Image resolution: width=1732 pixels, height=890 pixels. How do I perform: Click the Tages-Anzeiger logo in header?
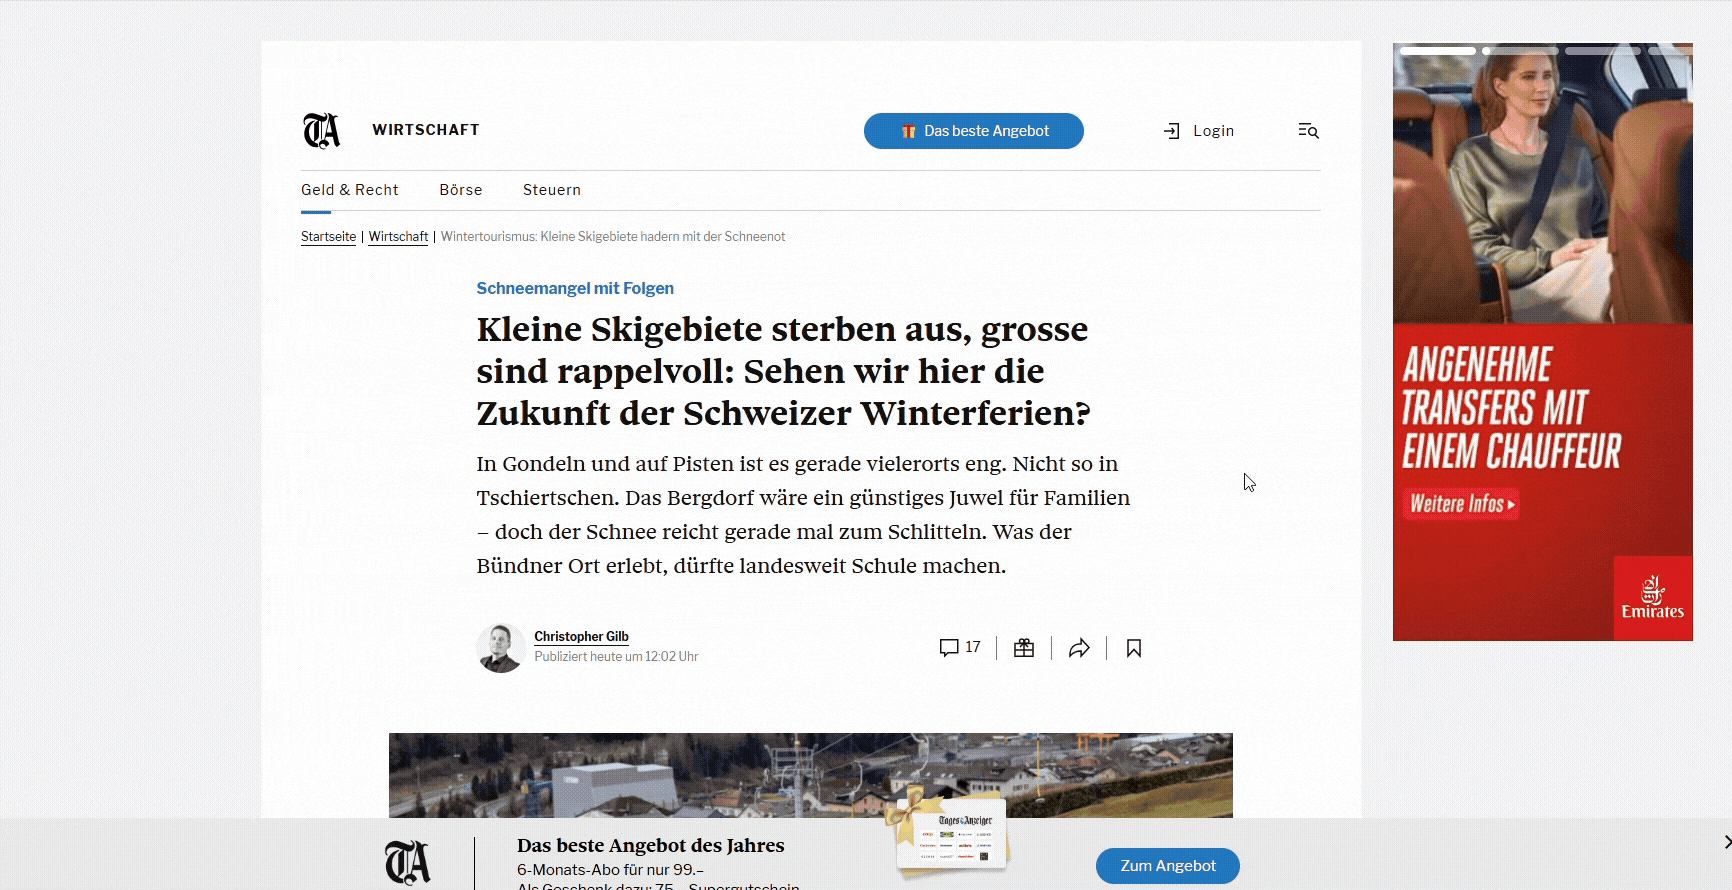coord(321,131)
